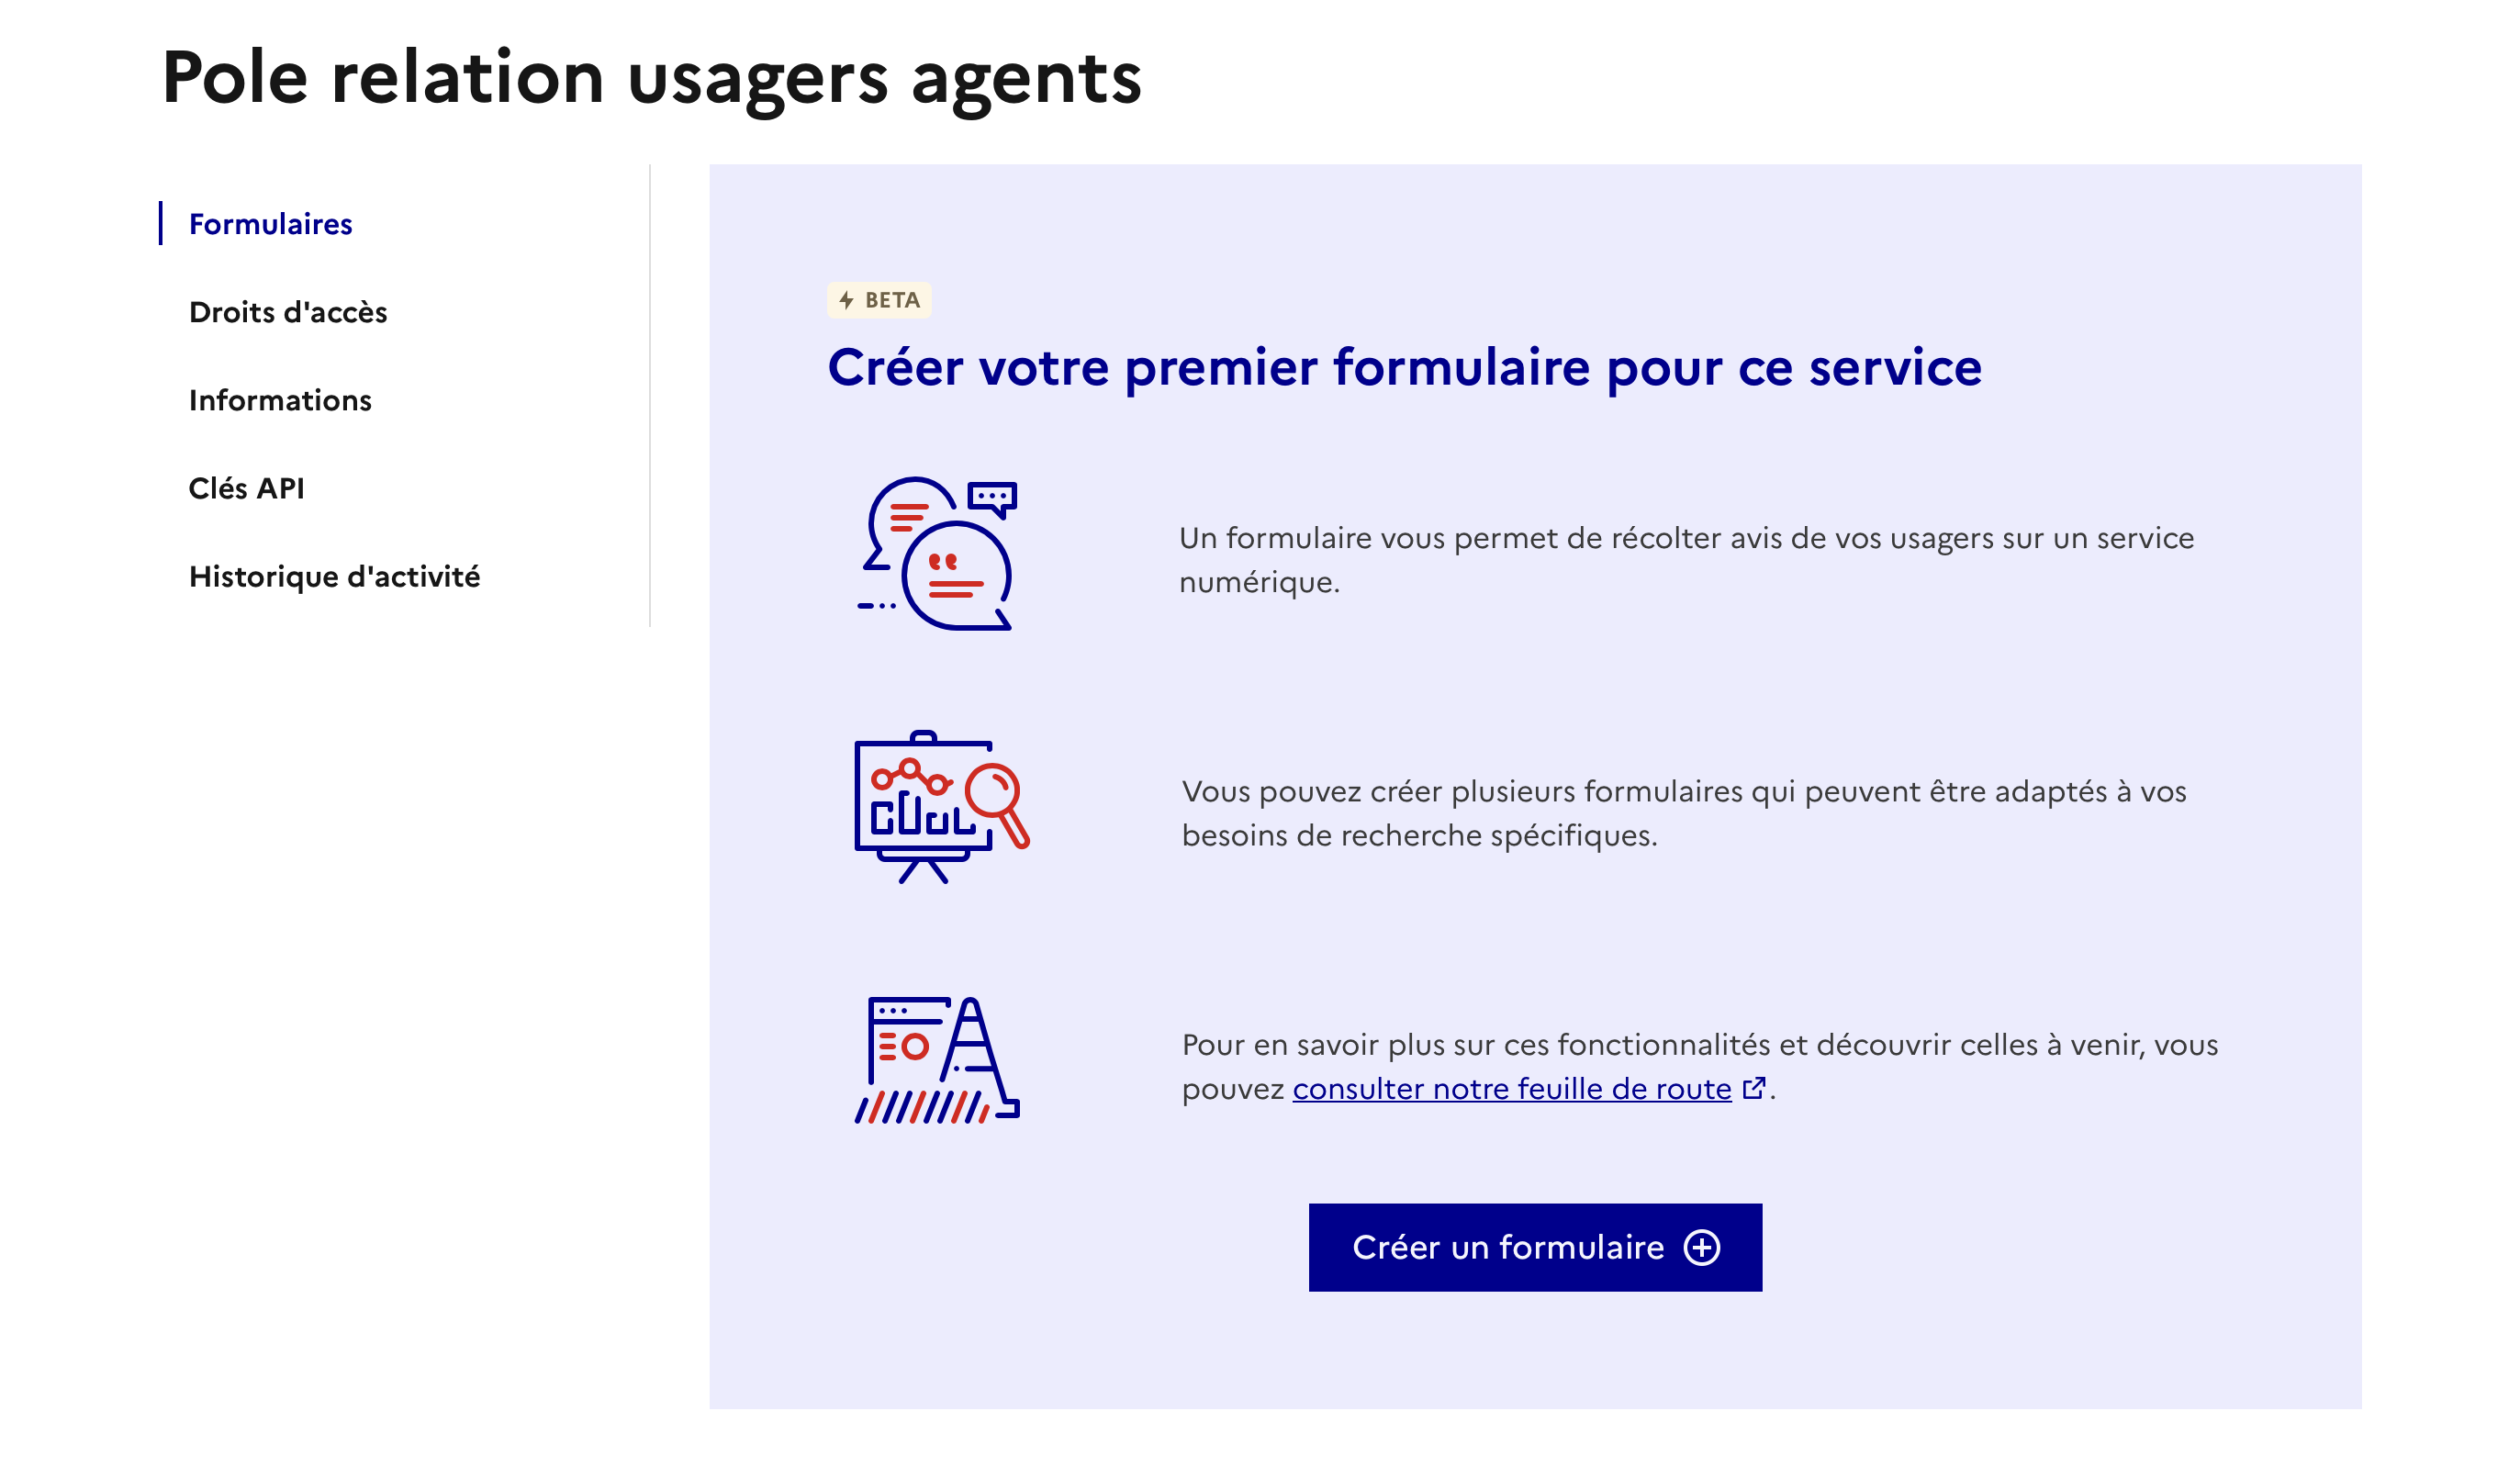Click the paragraph about créer plusieurs formulaires
This screenshot has width=2520, height=1467.
click(x=1684, y=813)
